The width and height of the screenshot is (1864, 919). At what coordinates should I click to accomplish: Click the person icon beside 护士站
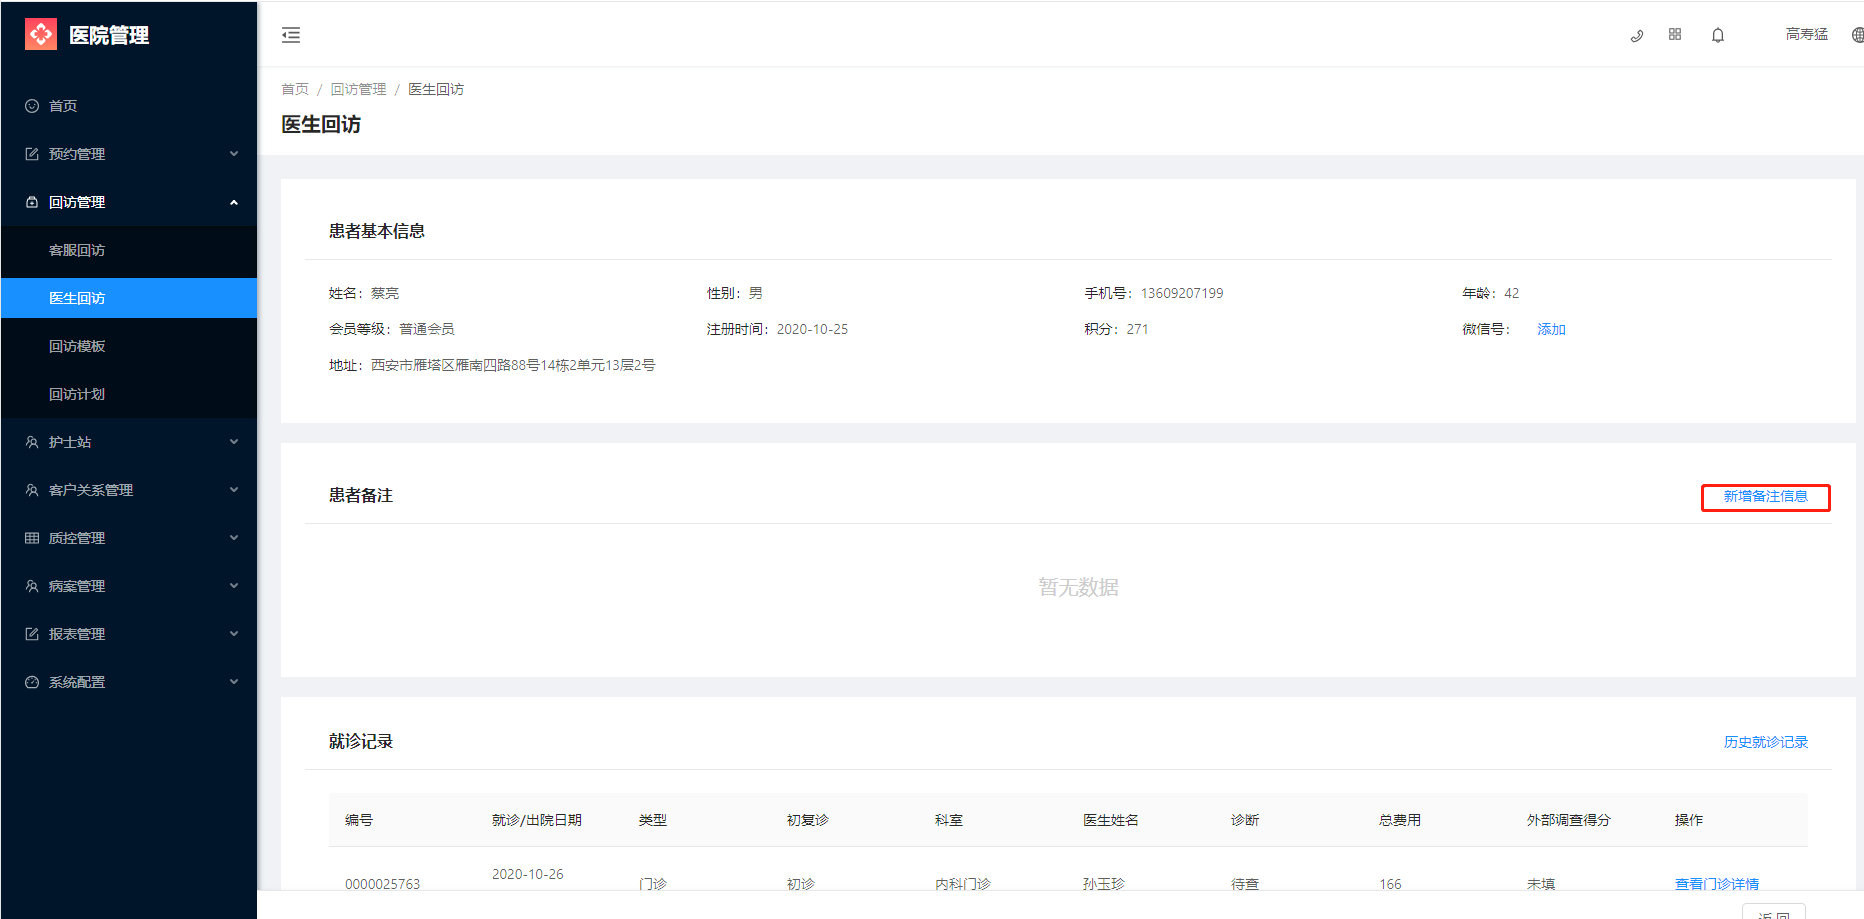click(x=32, y=442)
